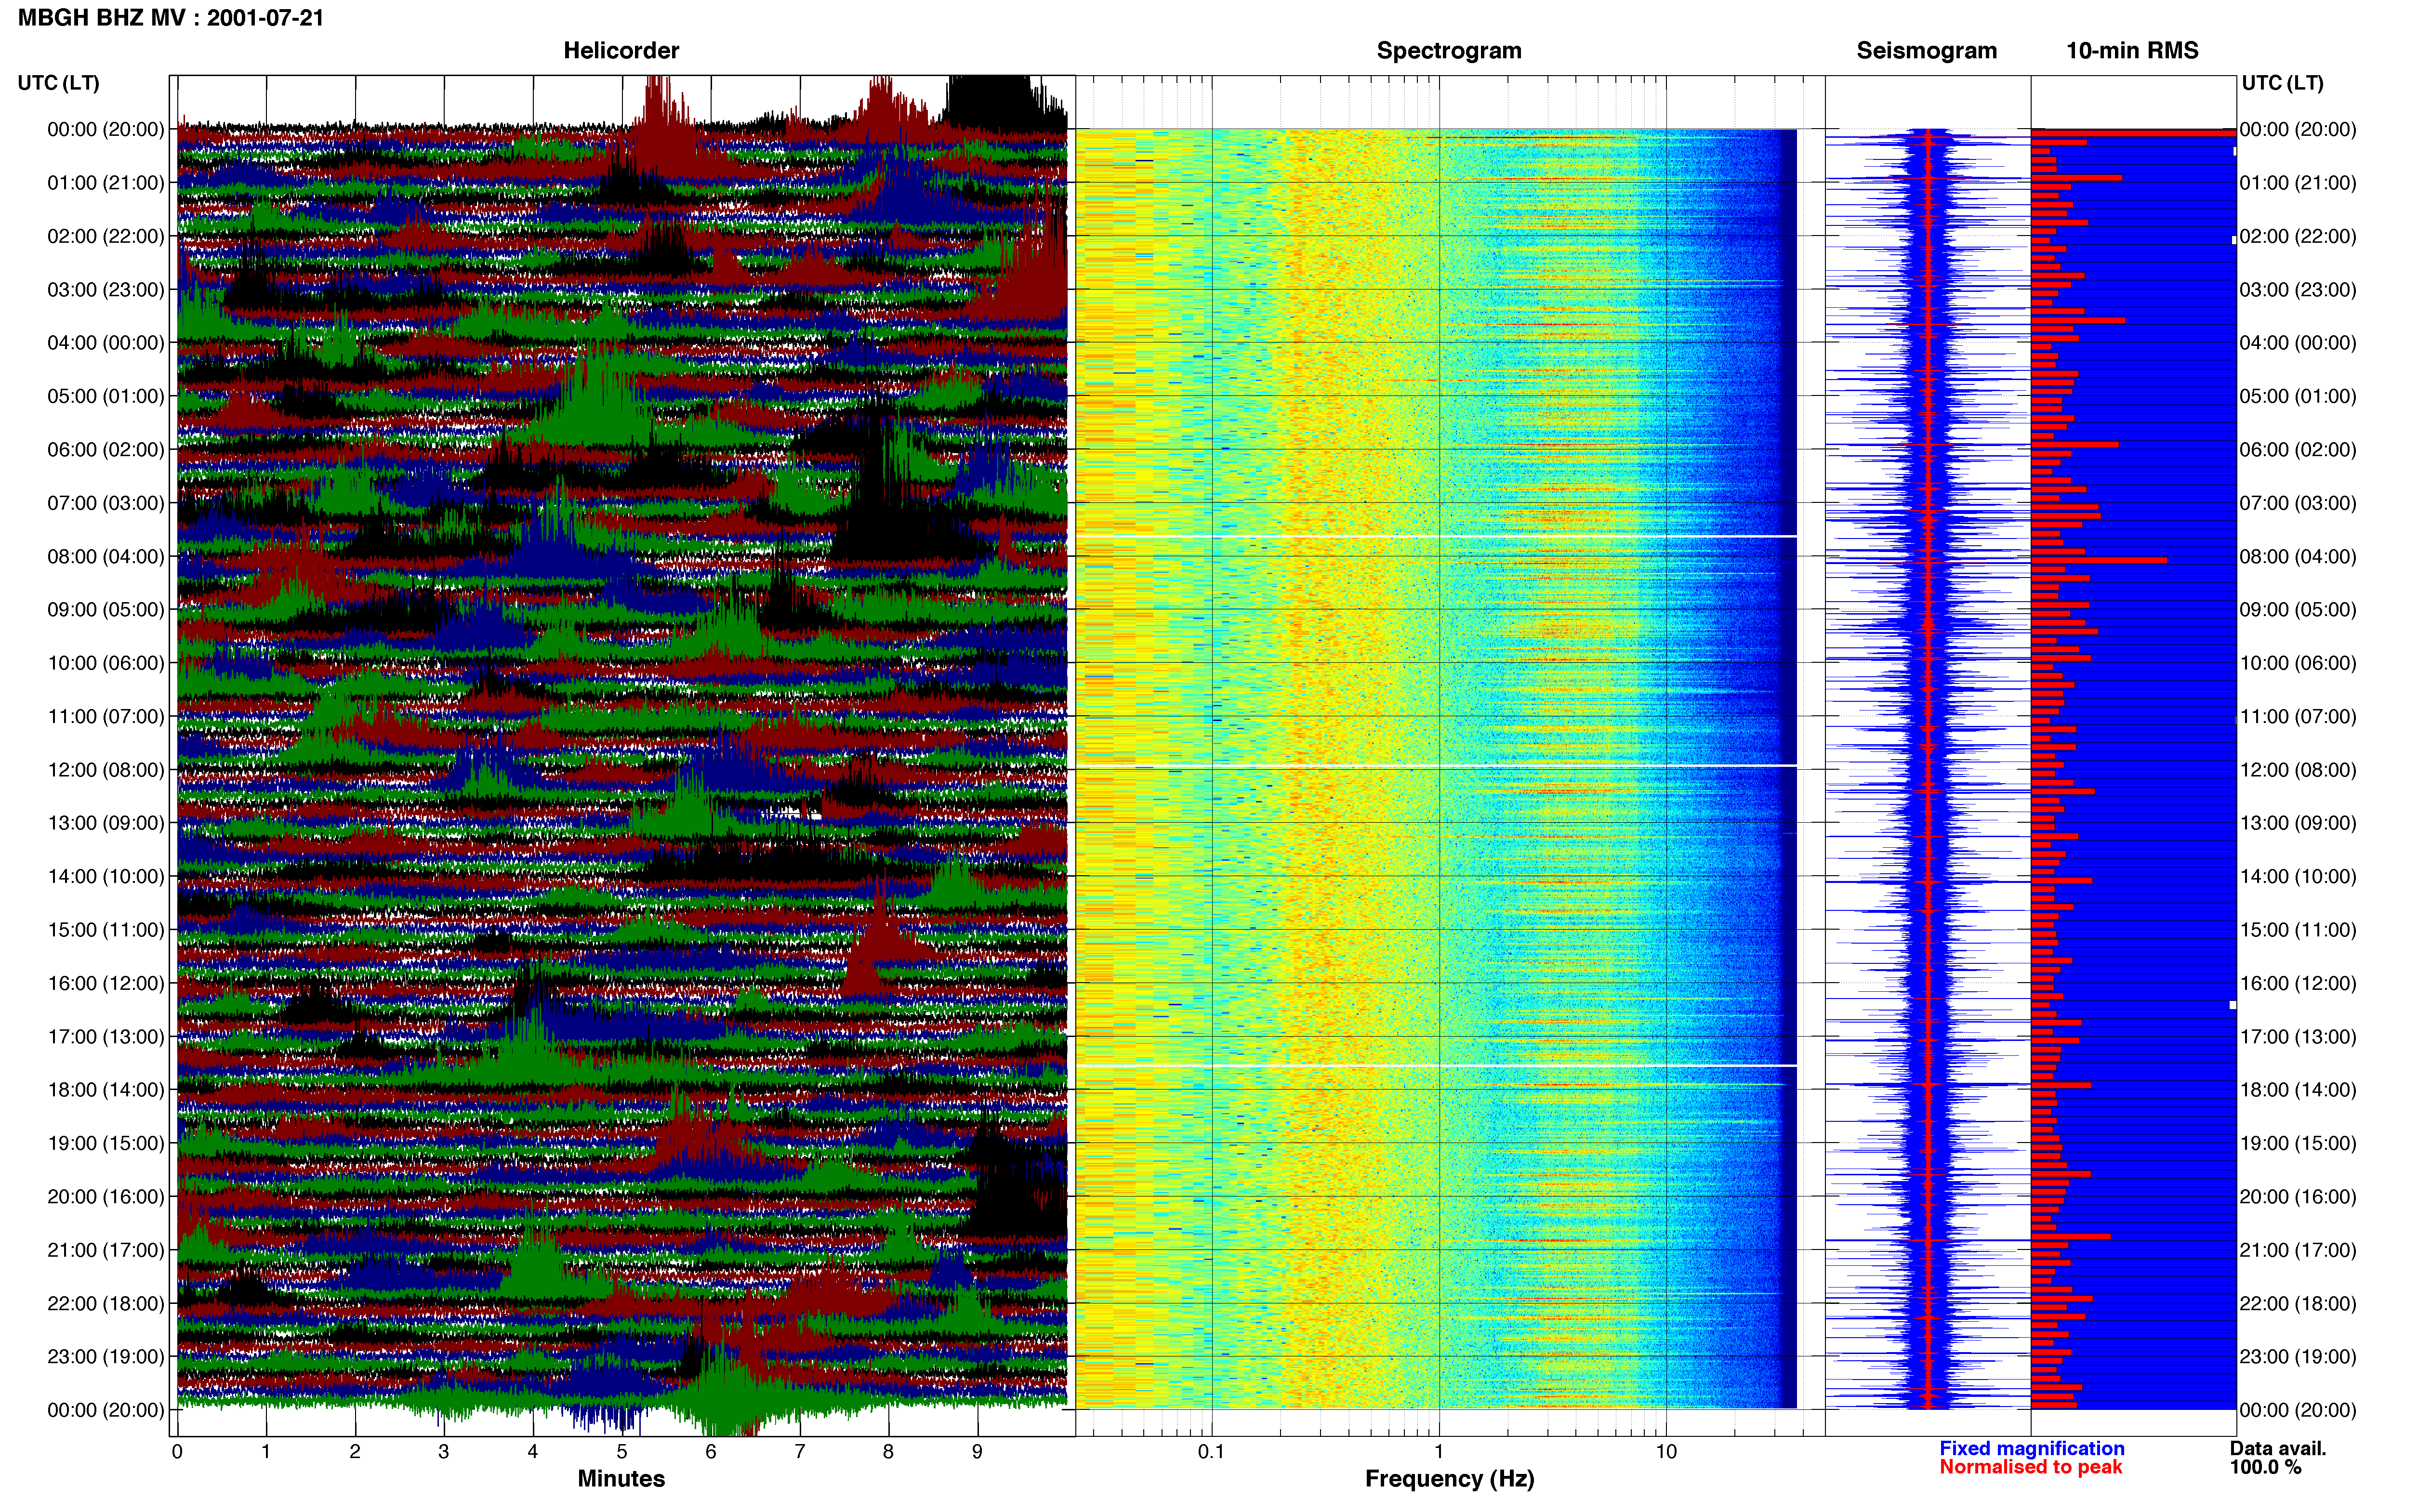
Task: Click the "Minutes" axis title
Action: 621,1479
